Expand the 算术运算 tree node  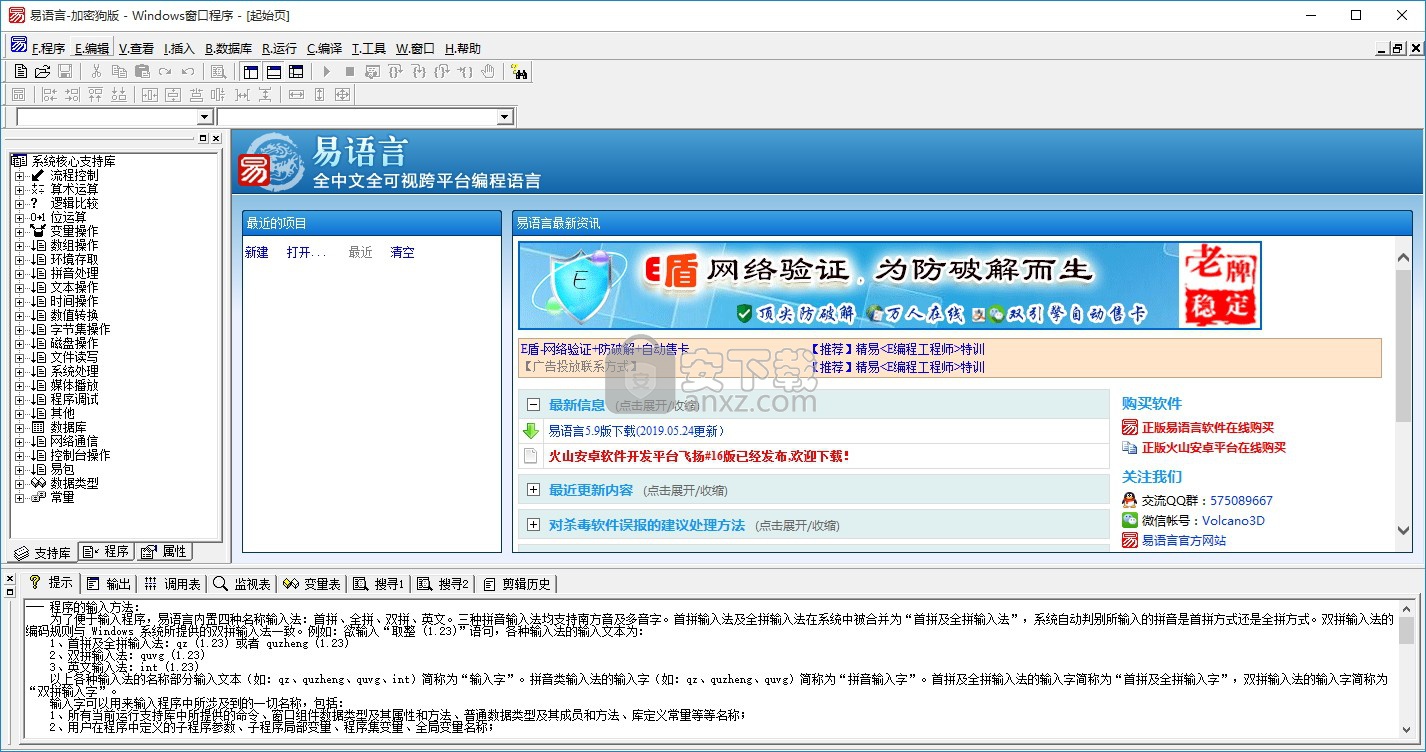point(19,190)
